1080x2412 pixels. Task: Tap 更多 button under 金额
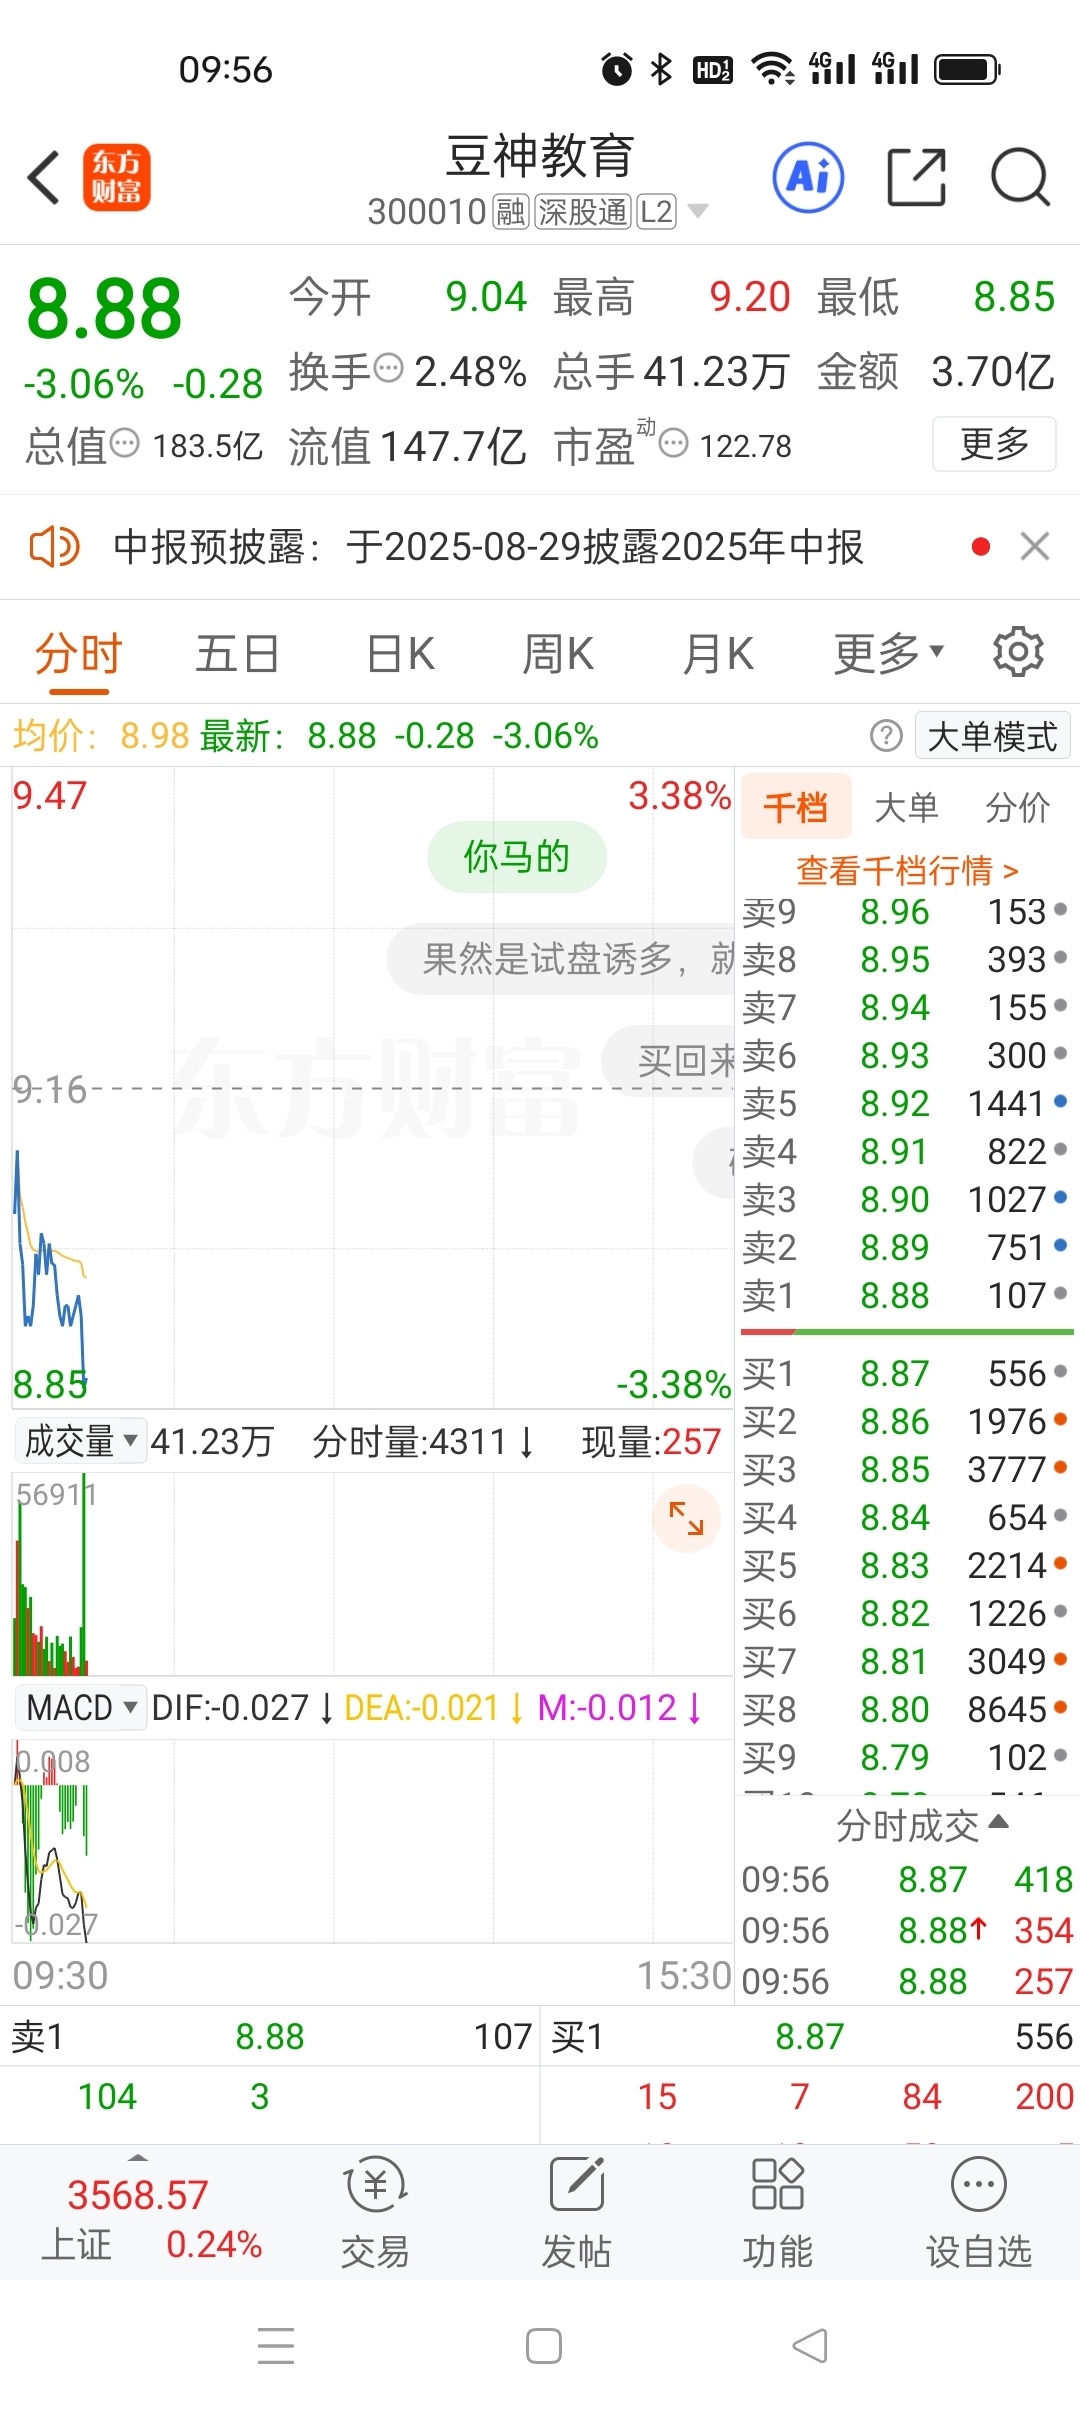coord(994,443)
